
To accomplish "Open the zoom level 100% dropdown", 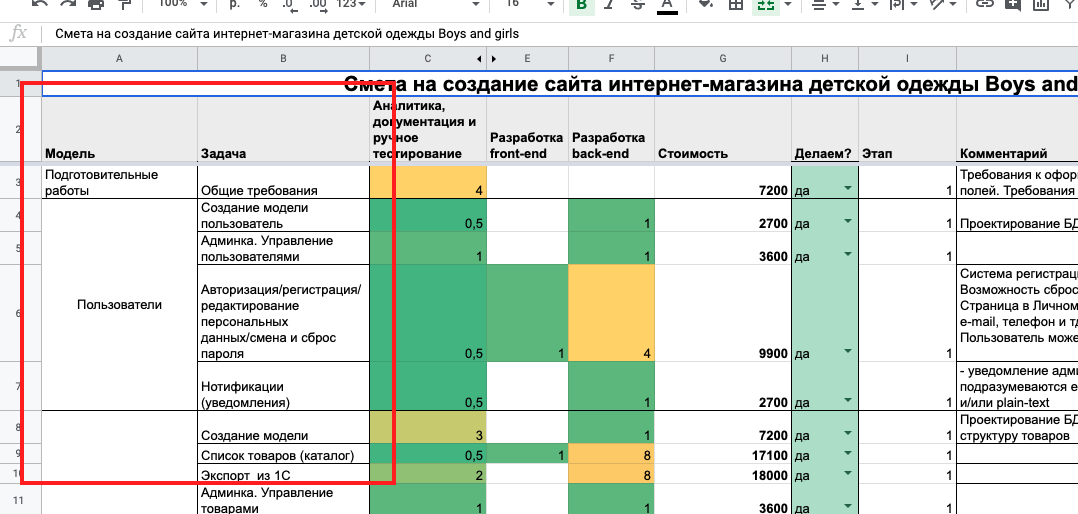I will pos(183,4).
